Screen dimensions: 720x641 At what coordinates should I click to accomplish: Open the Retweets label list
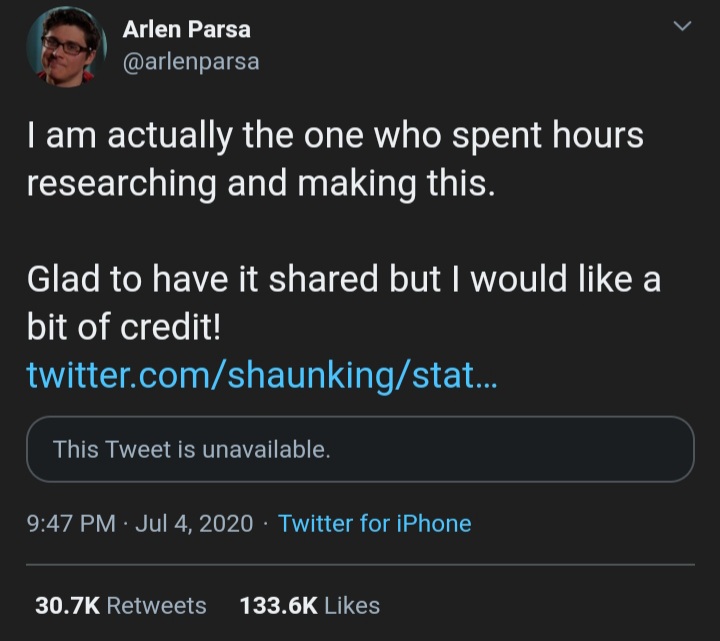coord(156,605)
